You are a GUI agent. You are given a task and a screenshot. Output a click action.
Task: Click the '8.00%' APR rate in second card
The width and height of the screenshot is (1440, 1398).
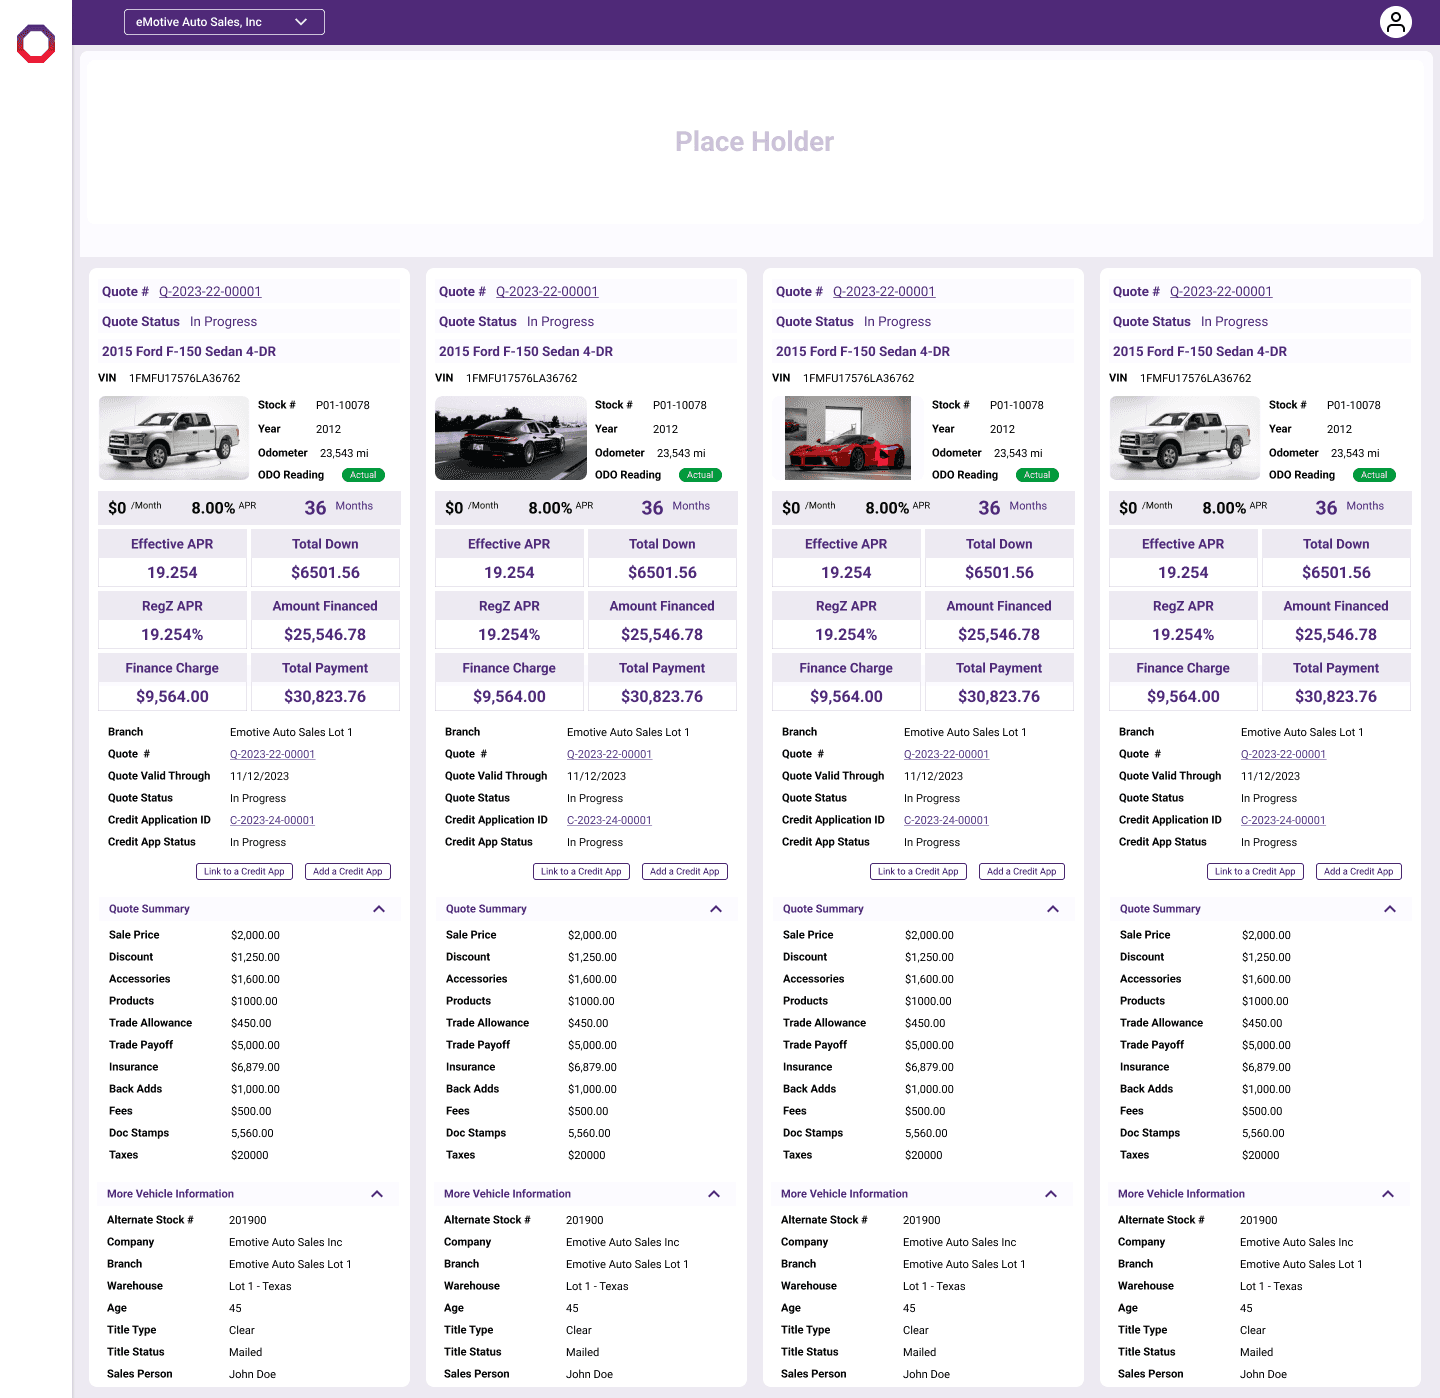(550, 508)
